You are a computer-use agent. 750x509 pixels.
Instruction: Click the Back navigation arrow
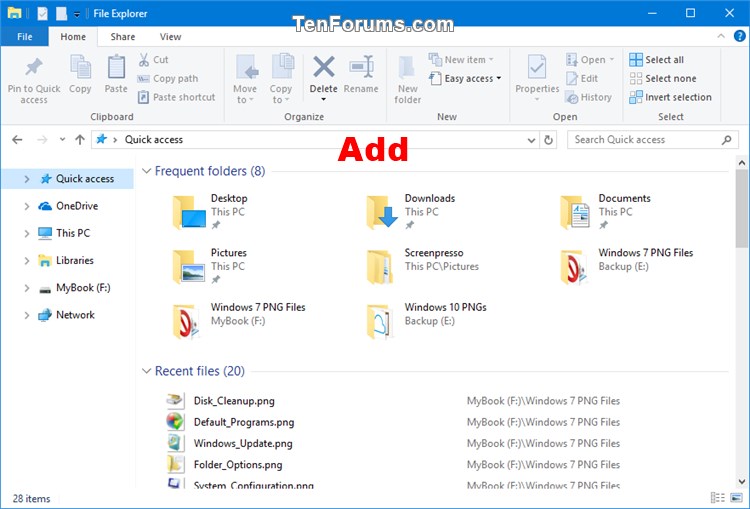17,140
